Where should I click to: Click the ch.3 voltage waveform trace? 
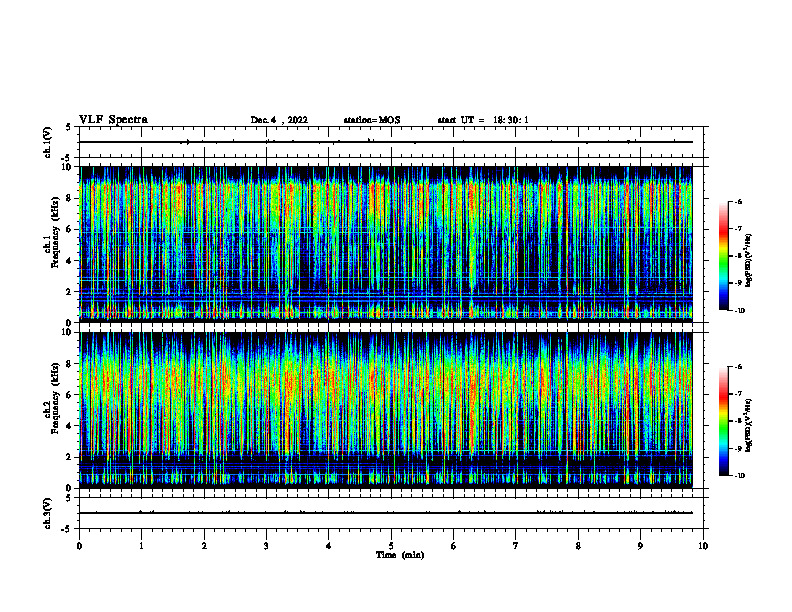click(386, 513)
